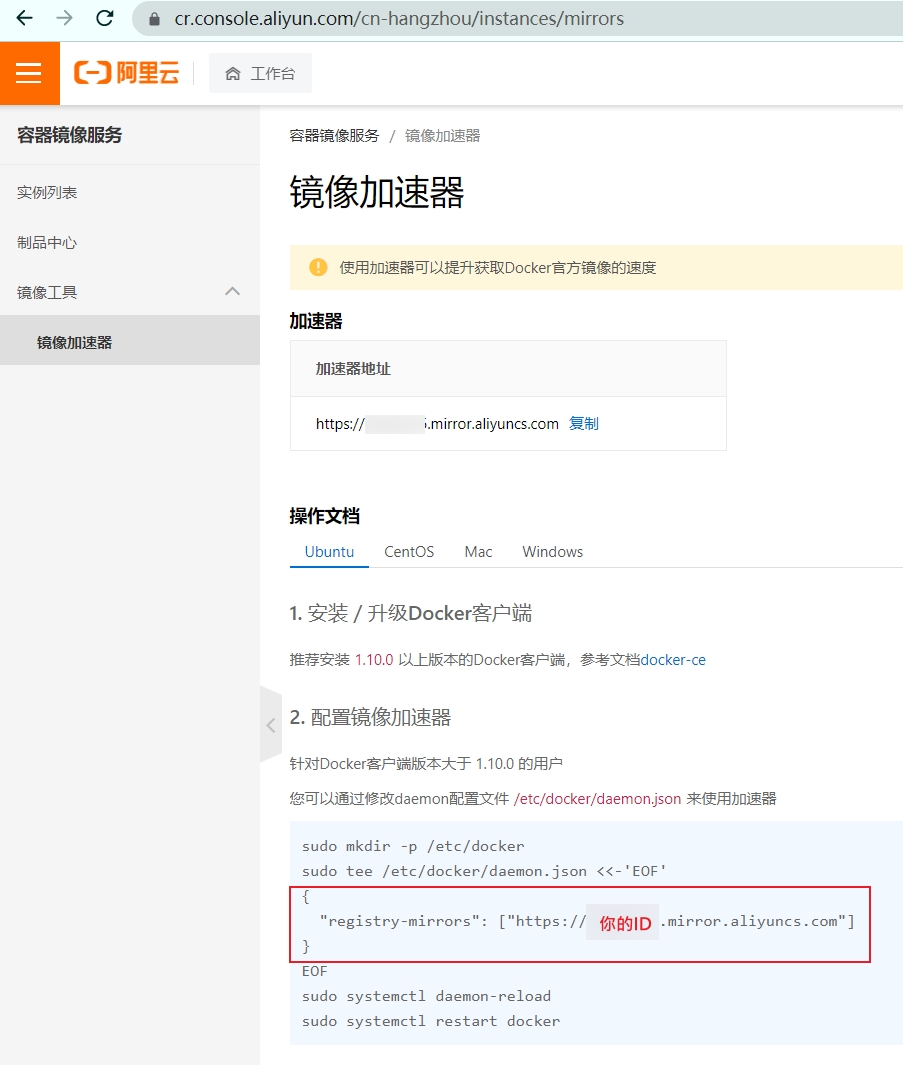Reload the page with refresh icon

click(x=104, y=18)
